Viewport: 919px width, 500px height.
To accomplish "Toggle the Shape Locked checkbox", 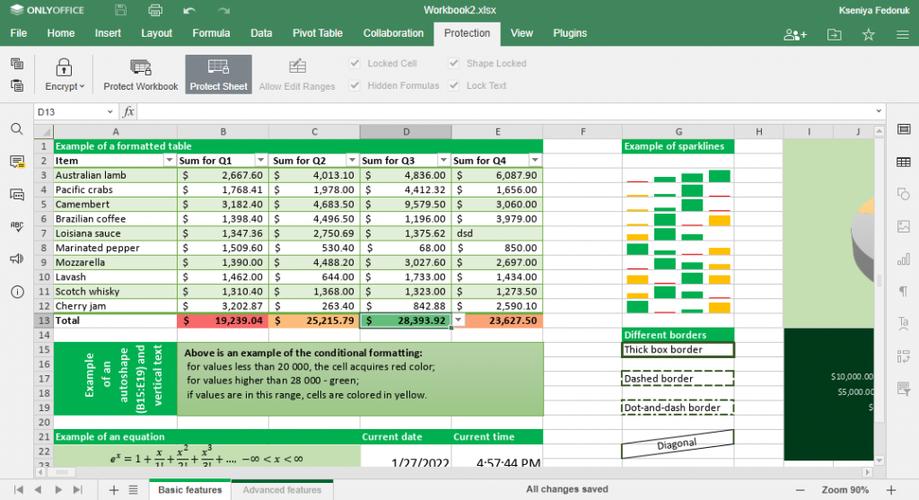I will pyautogui.click(x=454, y=63).
